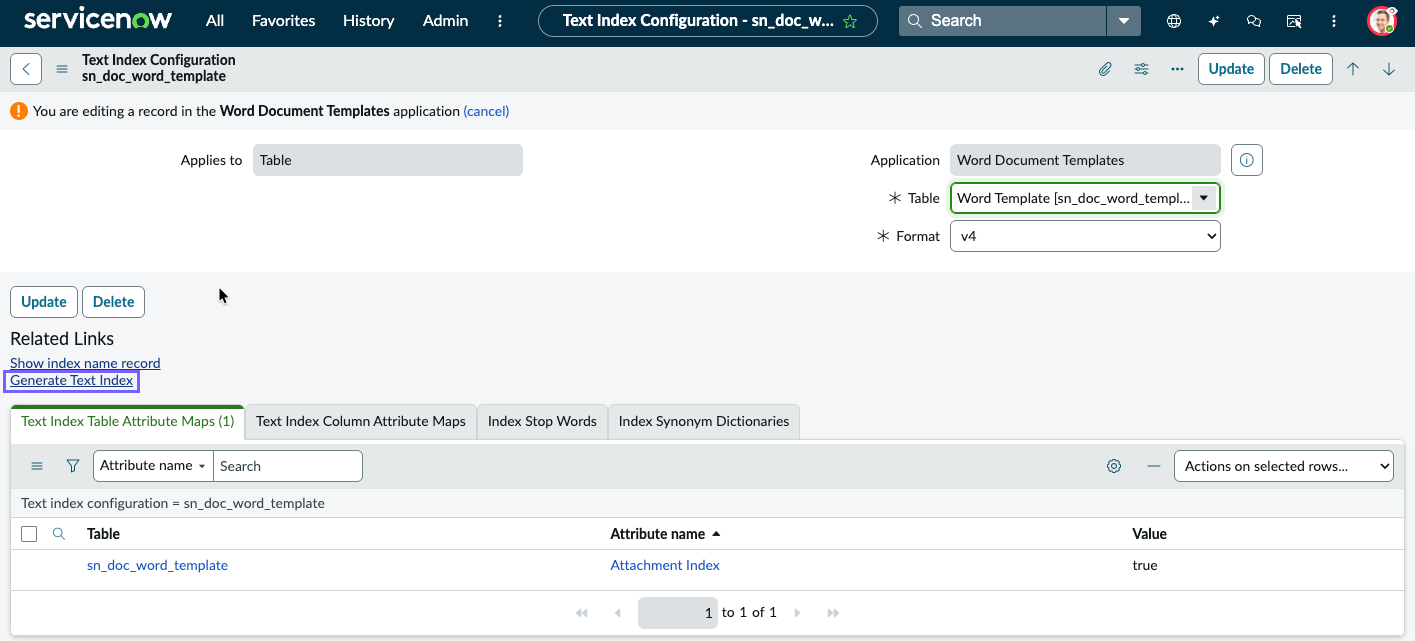
Task: Open the sparkle AI assistant icon
Action: point(1214,20)
